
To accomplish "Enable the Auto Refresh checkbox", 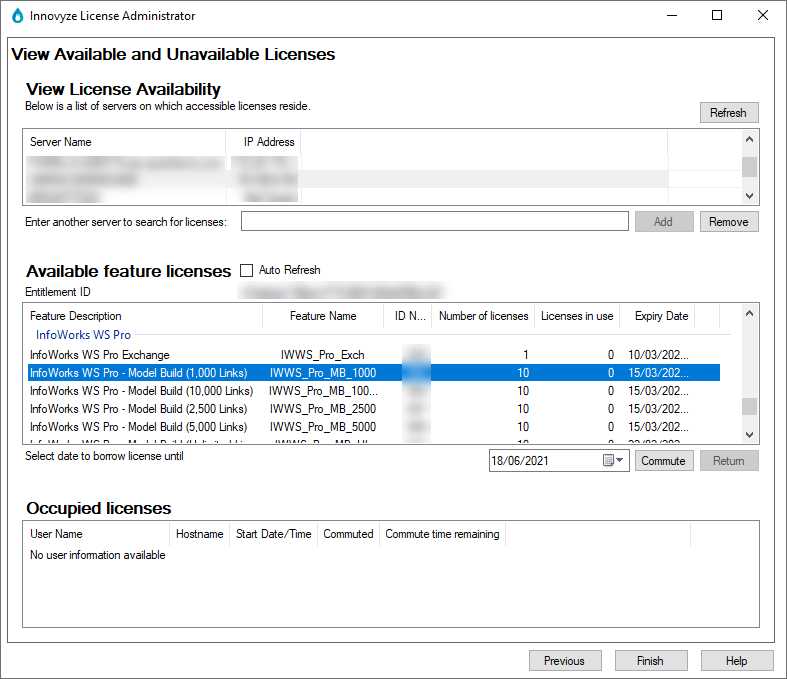I will click(x=246, y=270).
